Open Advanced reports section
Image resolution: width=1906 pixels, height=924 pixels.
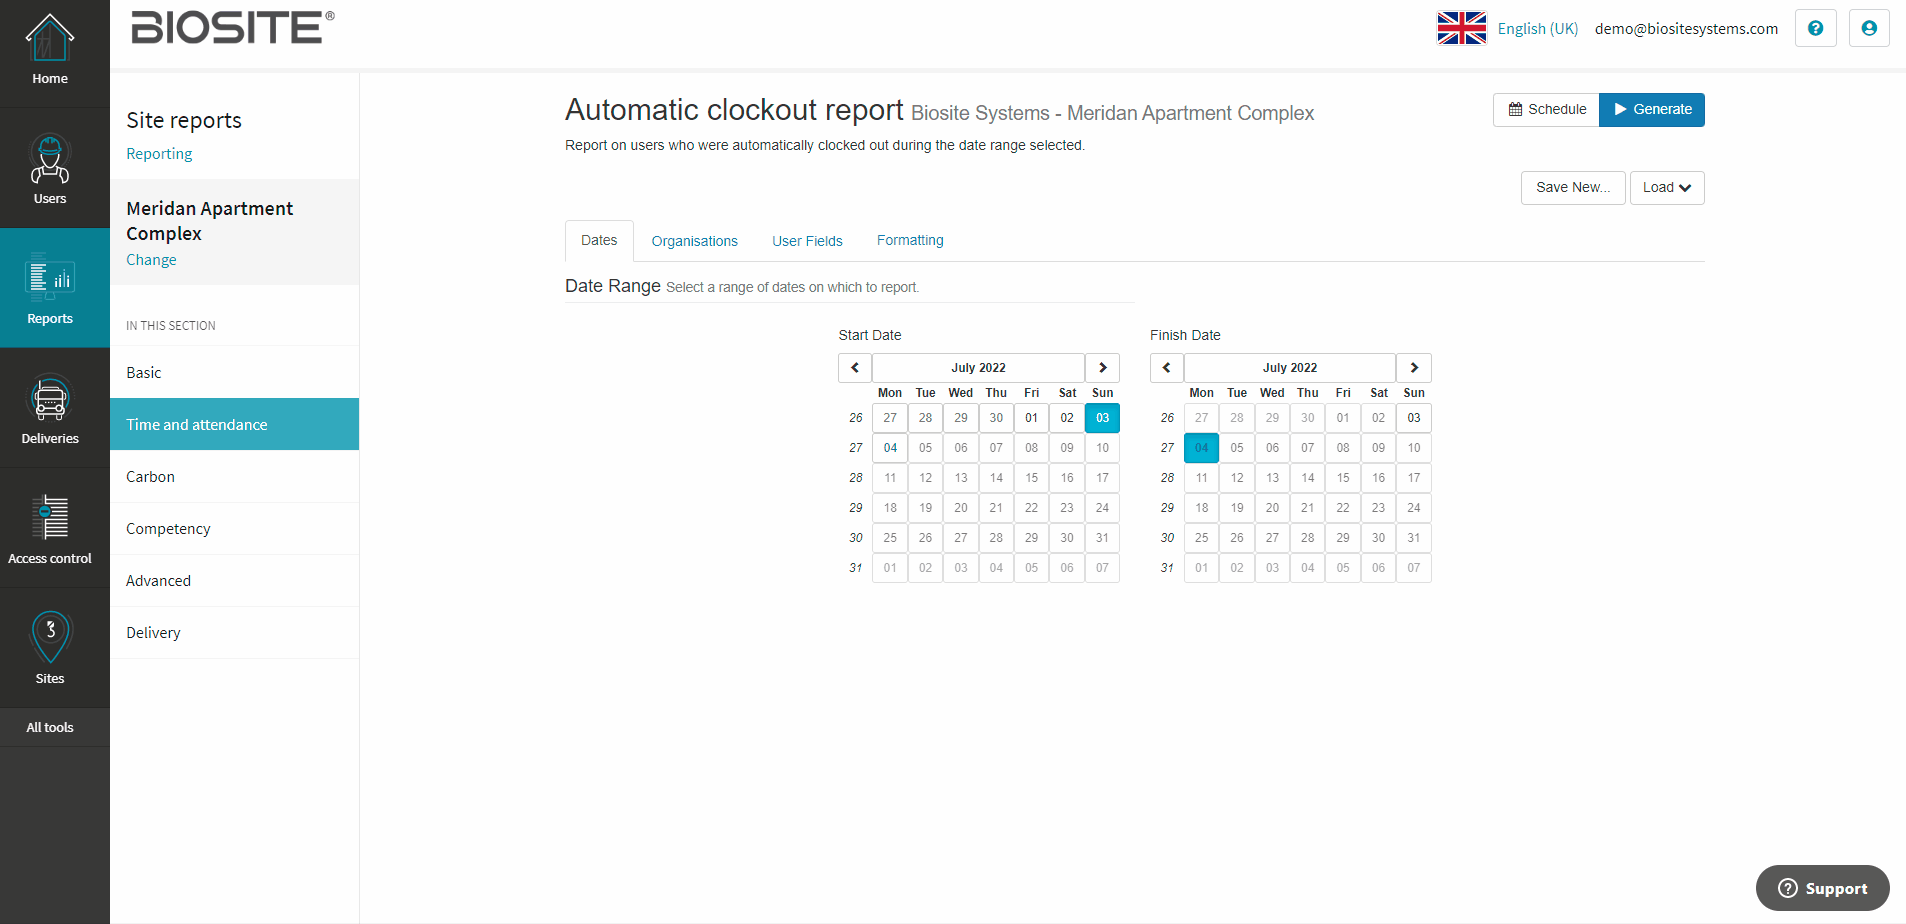[234, 580]
